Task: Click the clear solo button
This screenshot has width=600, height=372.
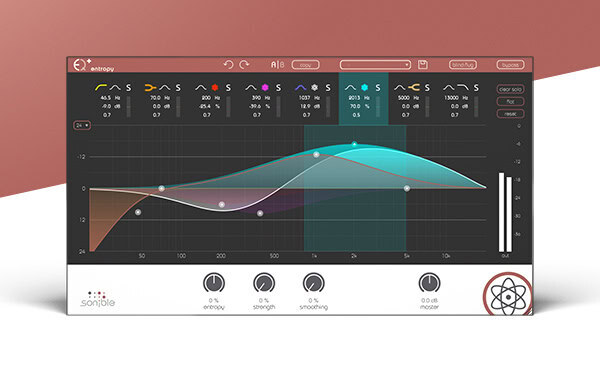Action: [x=510, y=89]
